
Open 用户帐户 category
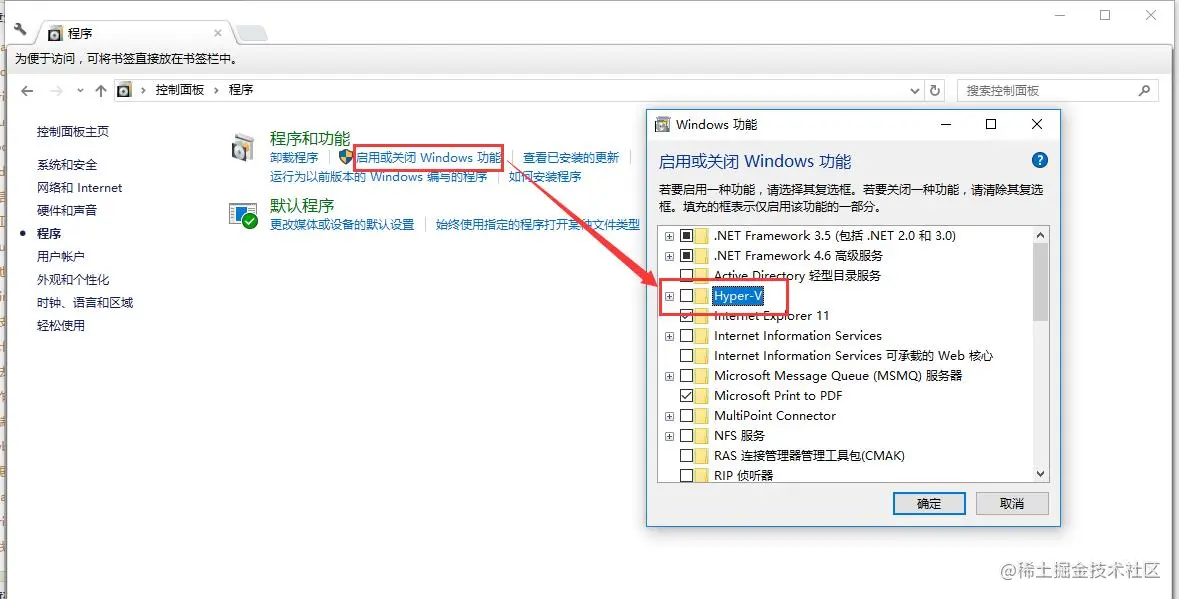click(61, 257)
